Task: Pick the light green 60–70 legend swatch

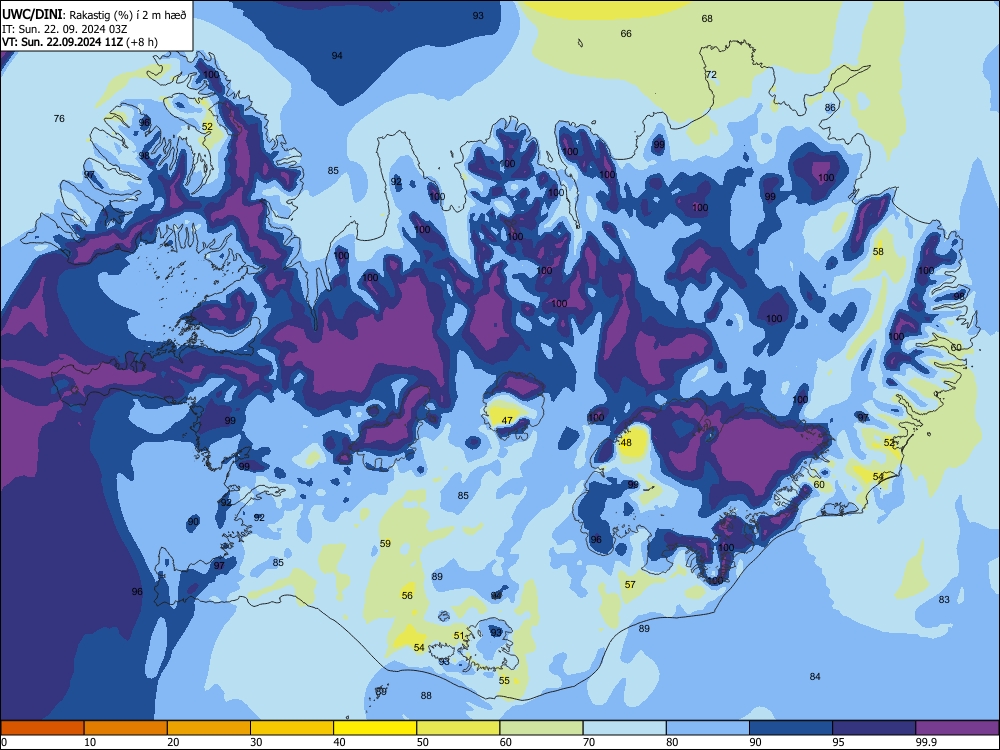Action: coord(541,728)
